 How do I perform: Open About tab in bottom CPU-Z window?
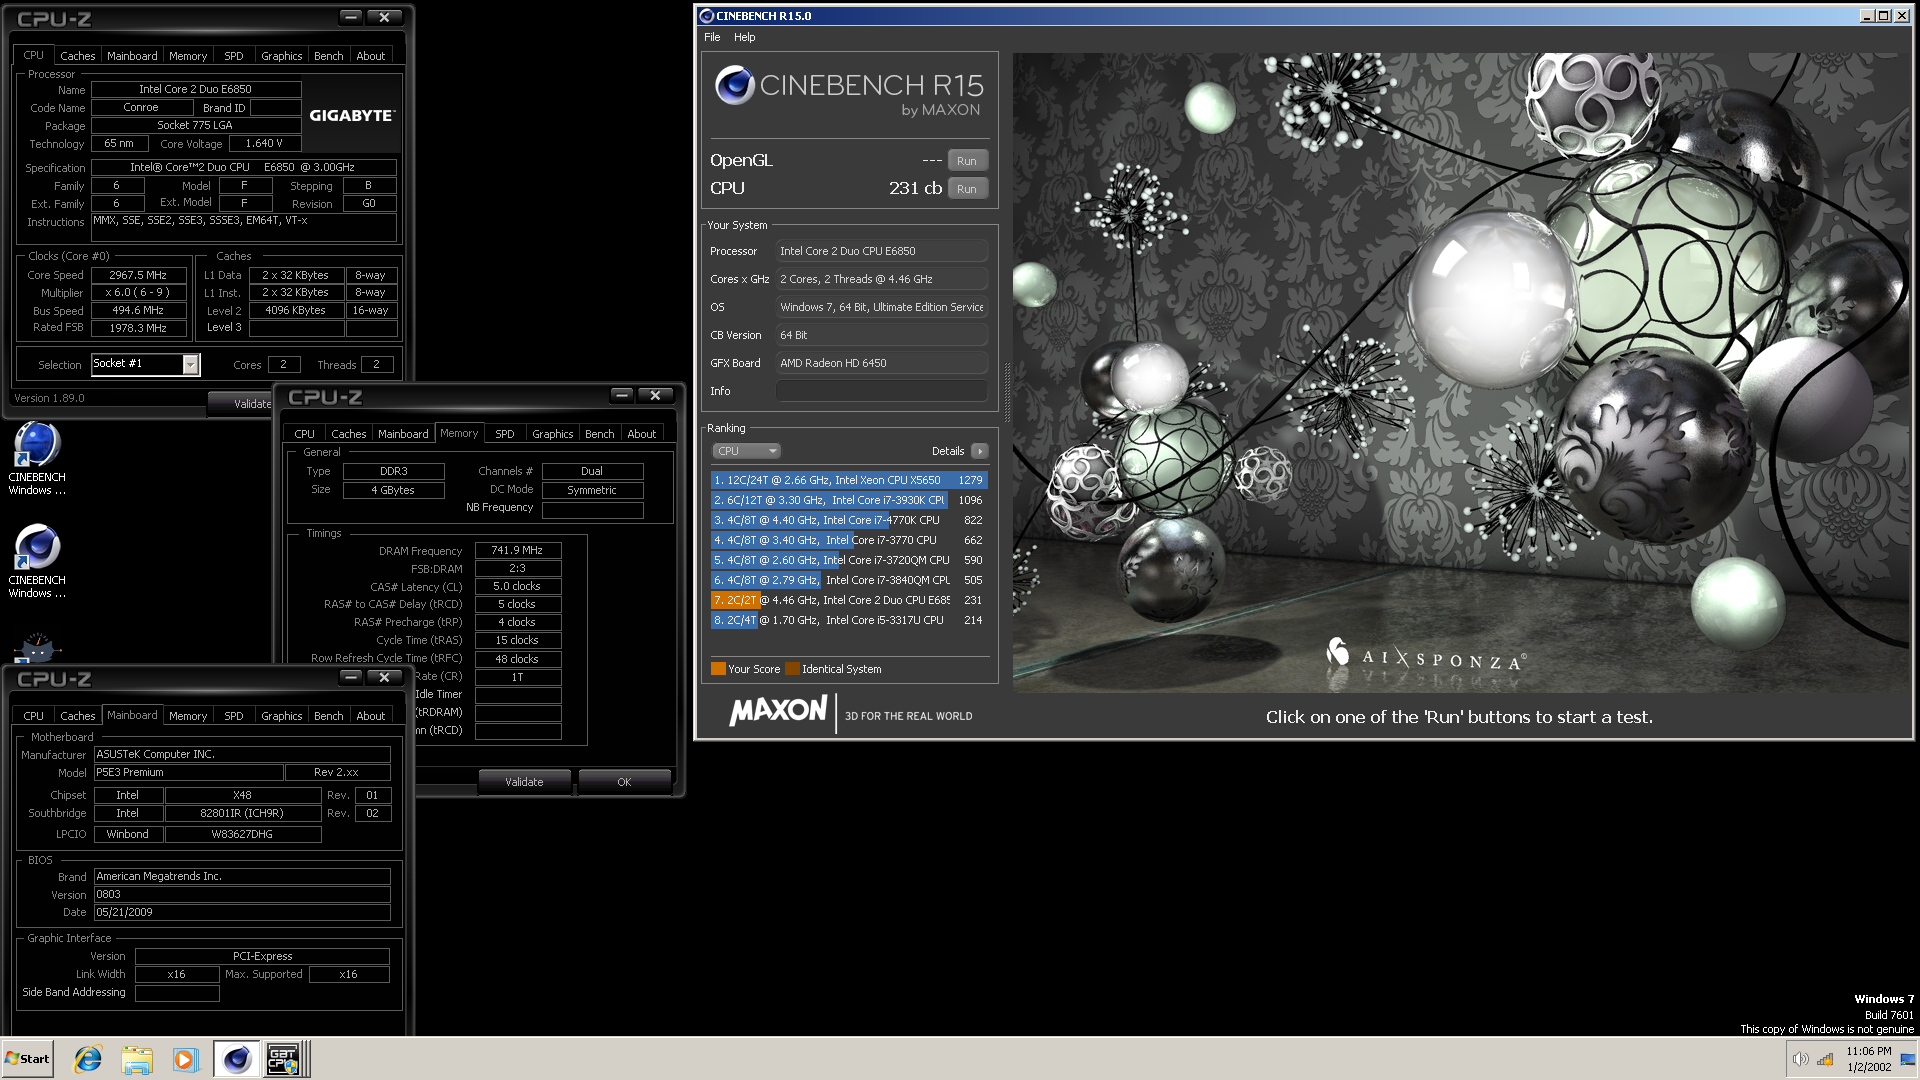[x=371, y=716]
